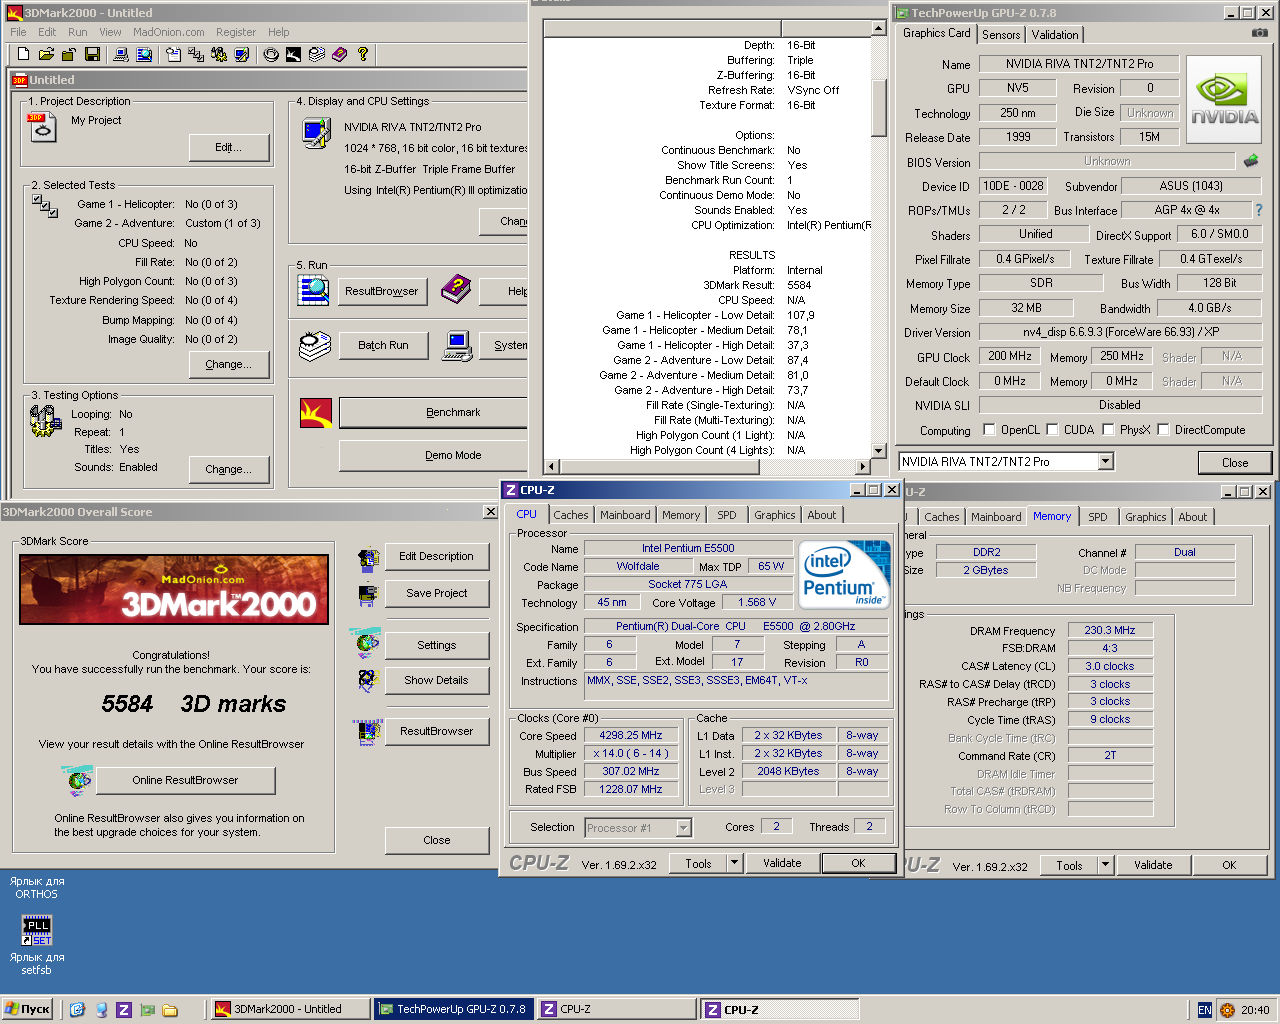Click the Internet Explorer quick launch icon
The height and width of the screenshot is (1024, 1280).
pyautogui.click(x=78, y=1010)
